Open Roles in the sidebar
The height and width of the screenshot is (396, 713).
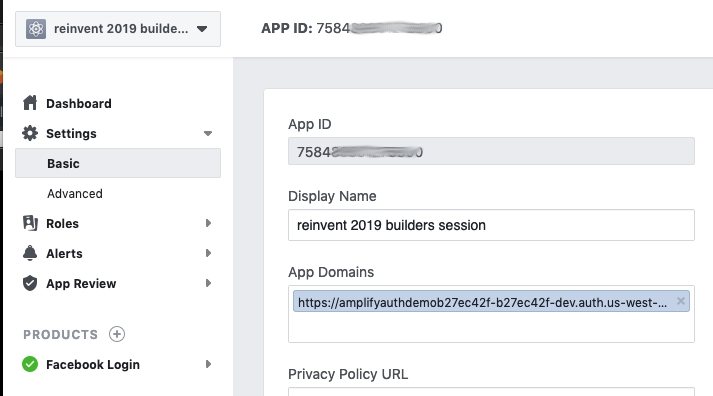62,224
